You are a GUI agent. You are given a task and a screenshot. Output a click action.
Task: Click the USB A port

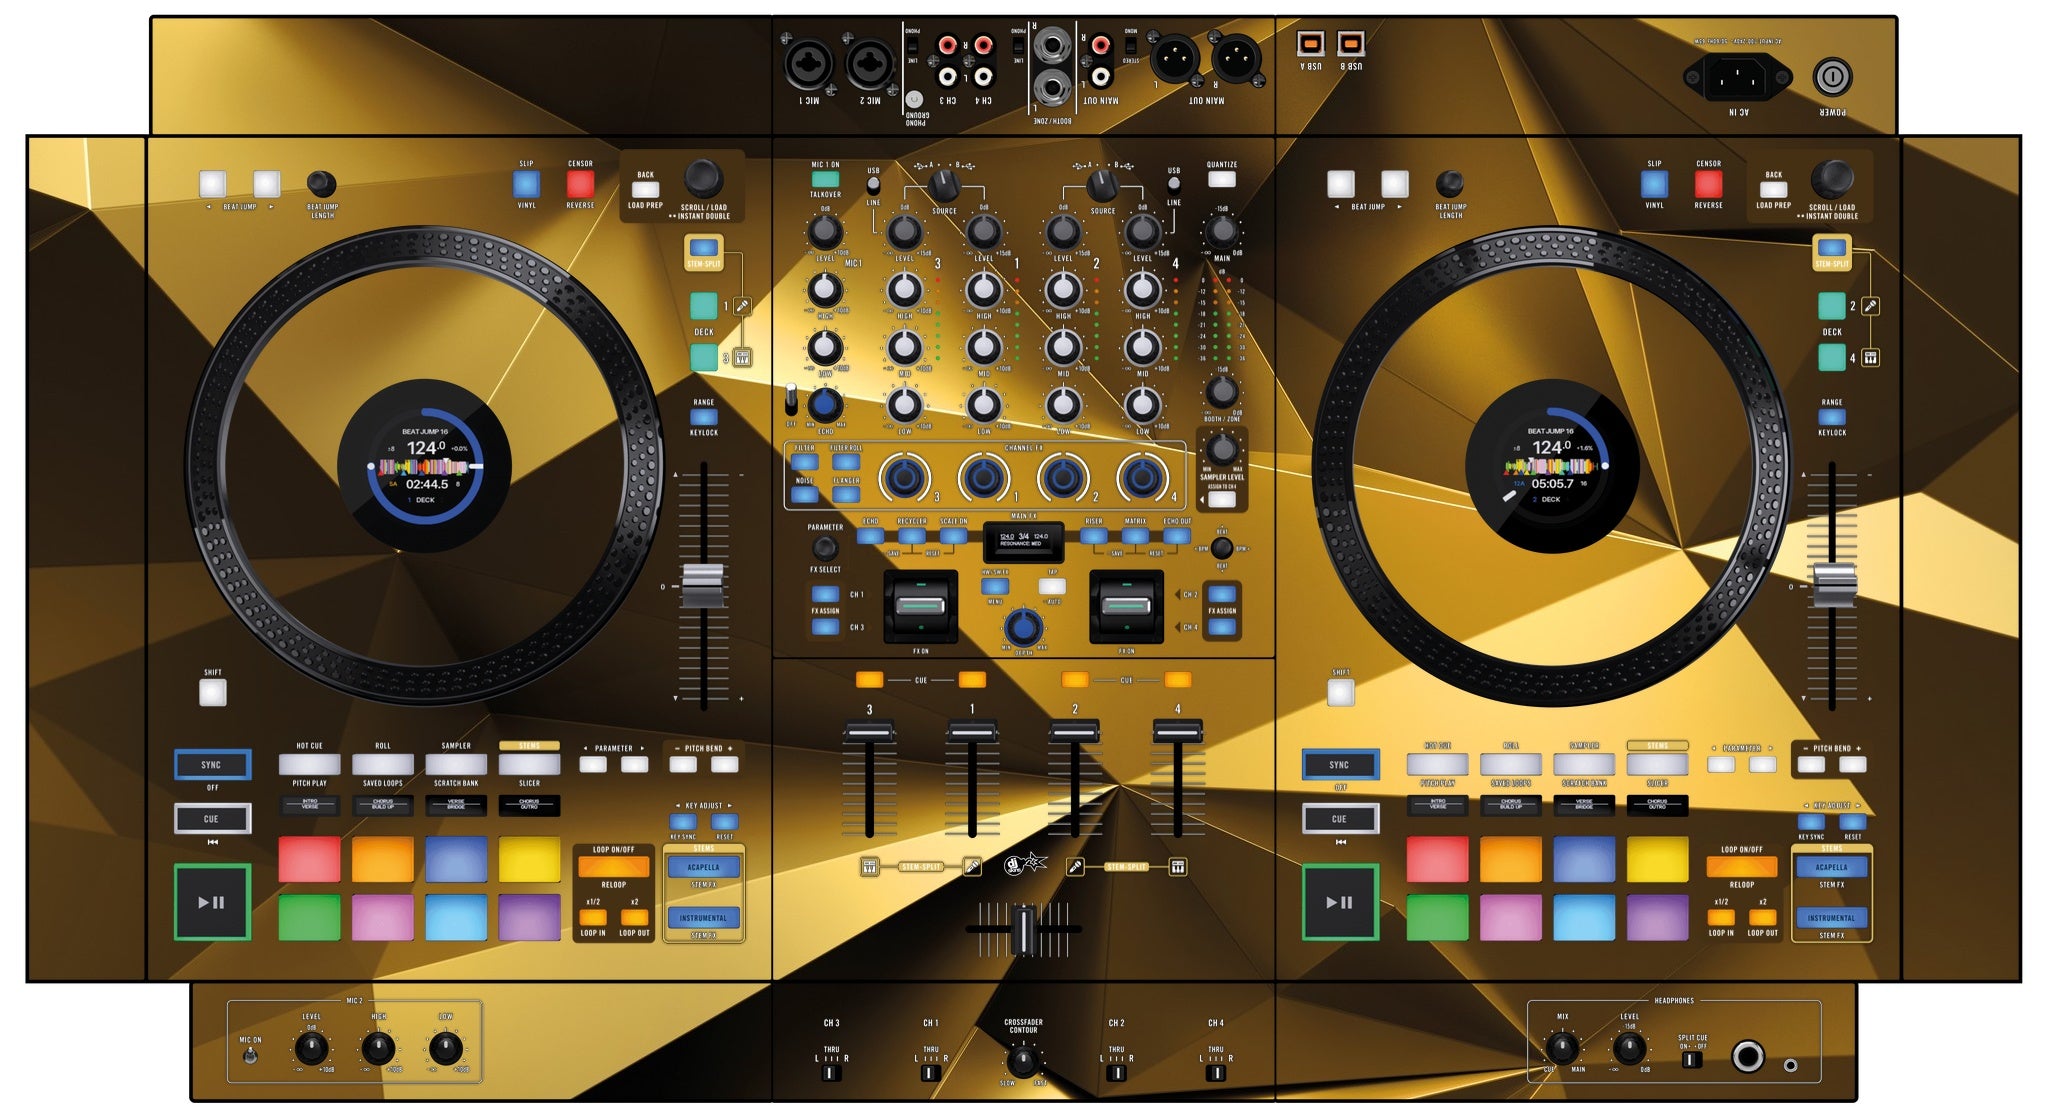(x=1311, y=43)
